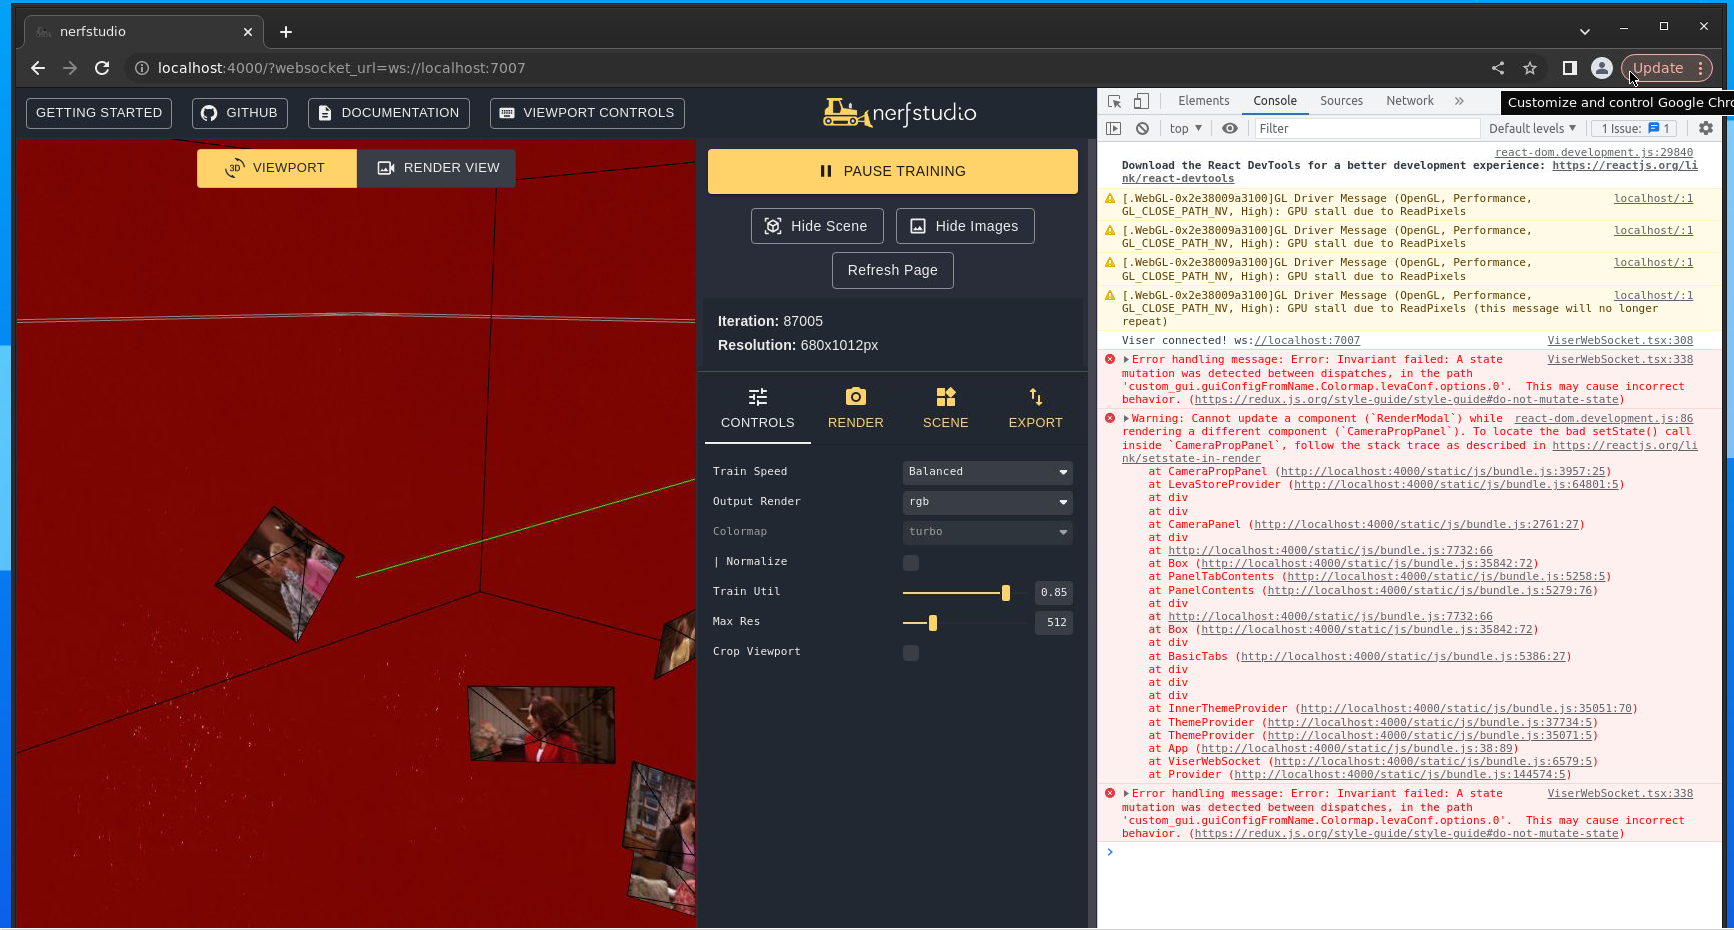This screenshot has height=930, width=1734.
Task: Open the Network tab in DevTools
Action: [x=1409, y=100]
